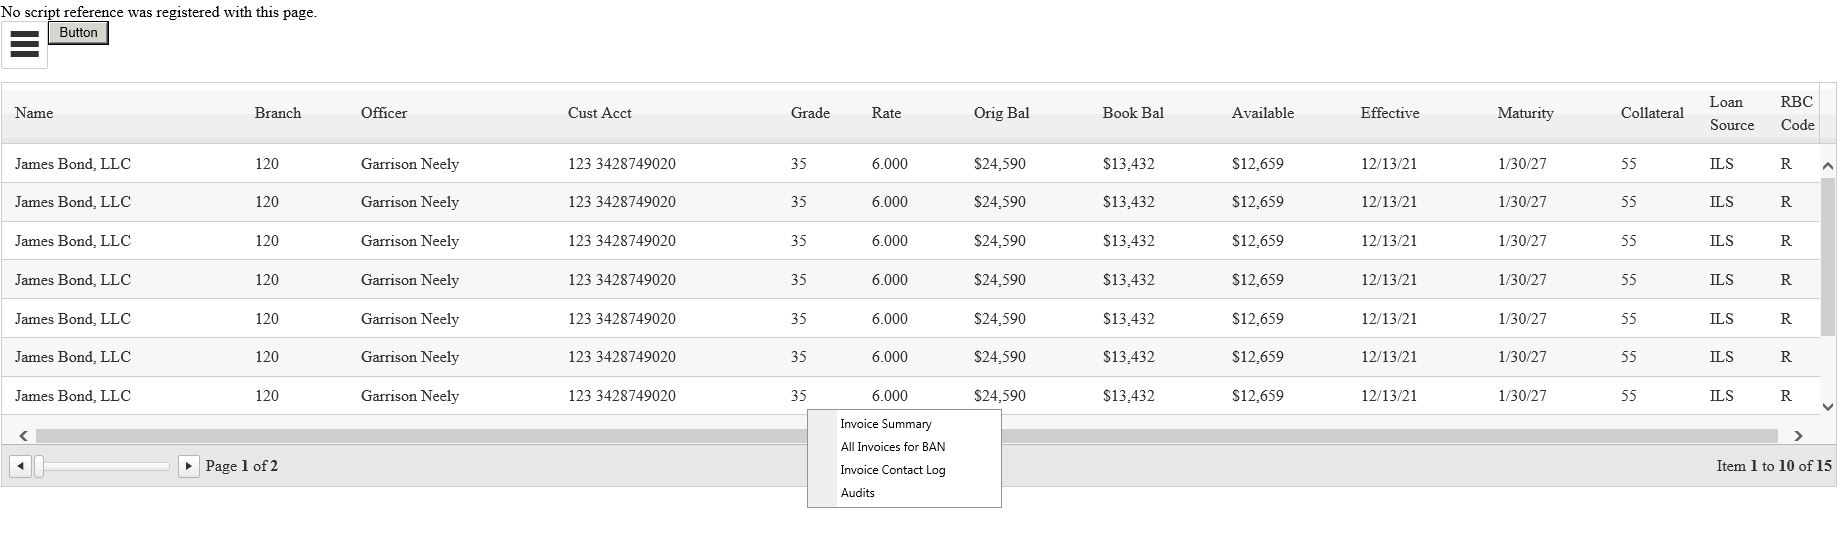Sort by the Name column header
Image resolution: width=1841 pixels, height=551 pixels.
[x=34, y=113]
